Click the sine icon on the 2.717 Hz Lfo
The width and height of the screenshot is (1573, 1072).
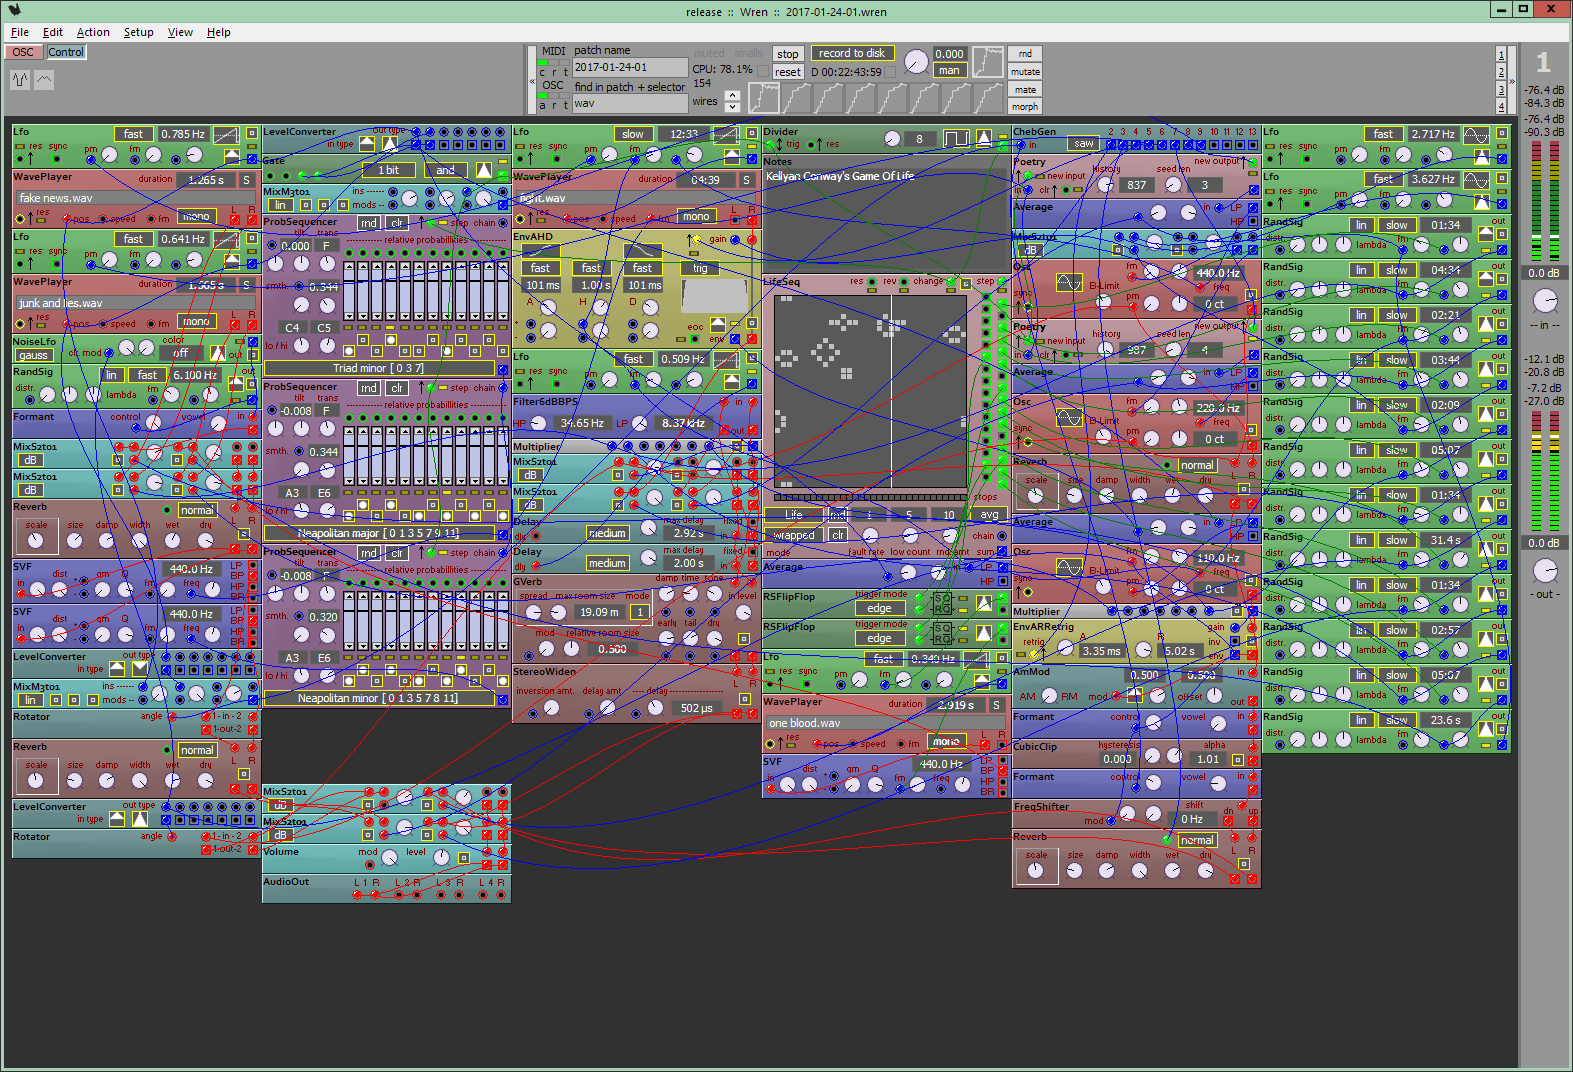point(1476,134)
